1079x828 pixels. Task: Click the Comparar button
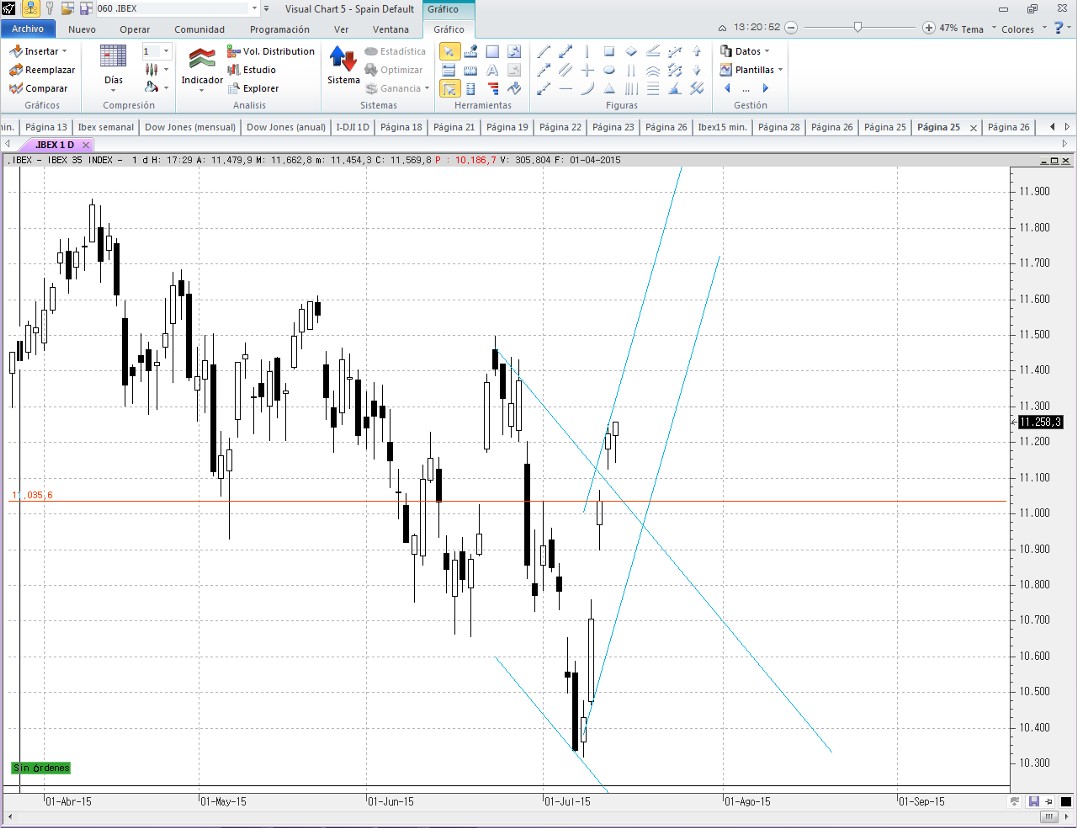pyautogui.click(x=39, y=89)
